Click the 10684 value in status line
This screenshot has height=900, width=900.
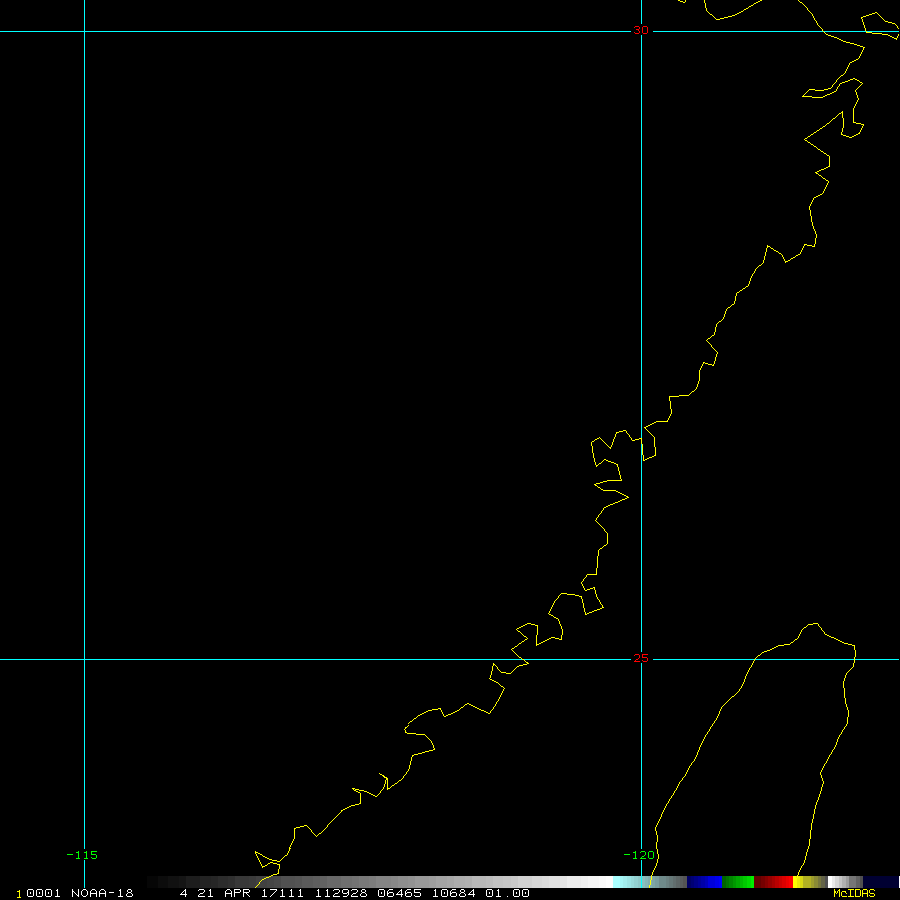[x=455, y=893]
